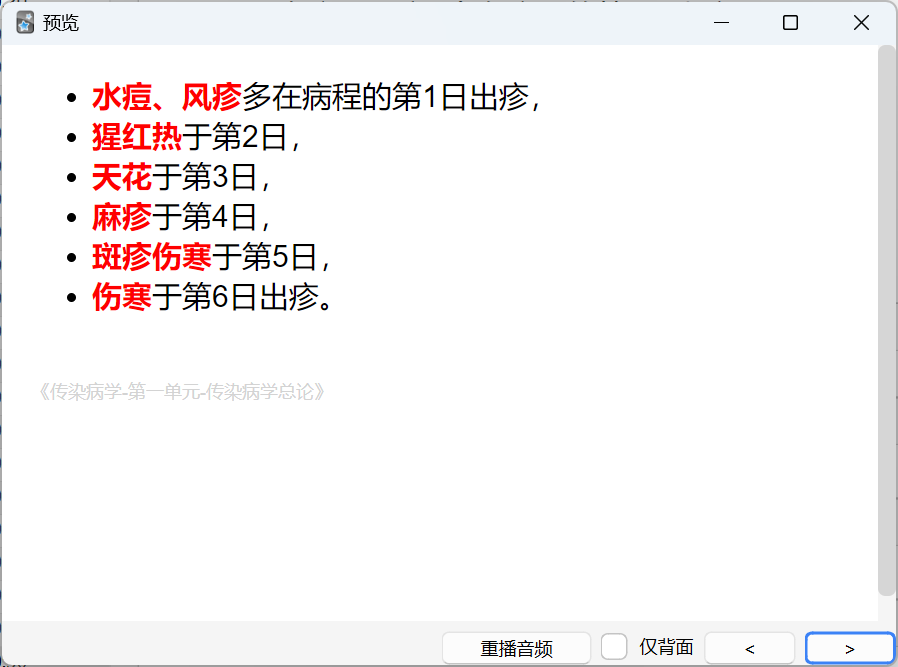Replay audio with 重播音频 button

coord(516,648)
